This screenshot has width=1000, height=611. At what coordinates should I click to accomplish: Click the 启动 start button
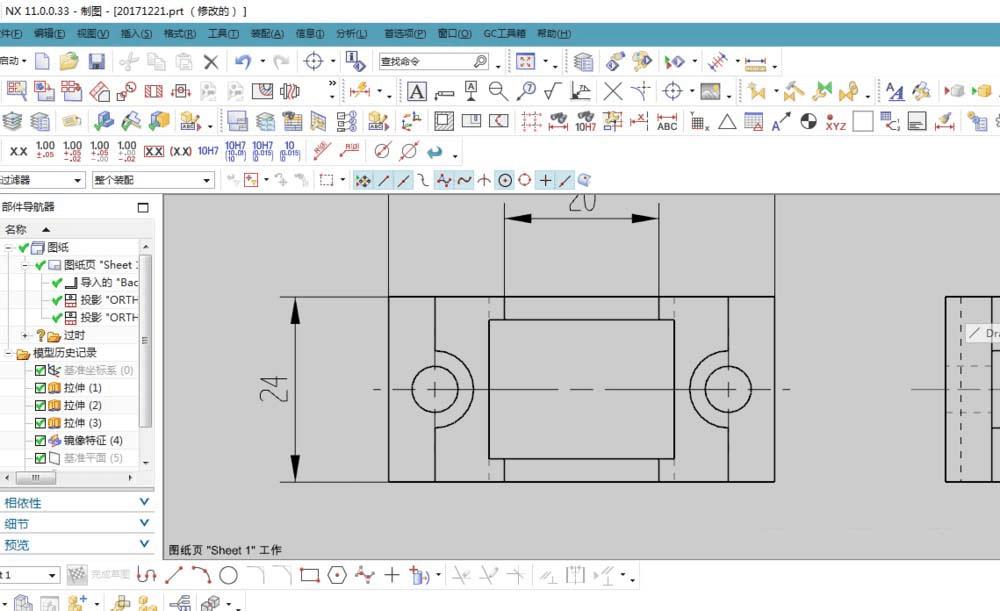(x=13, y=61)
